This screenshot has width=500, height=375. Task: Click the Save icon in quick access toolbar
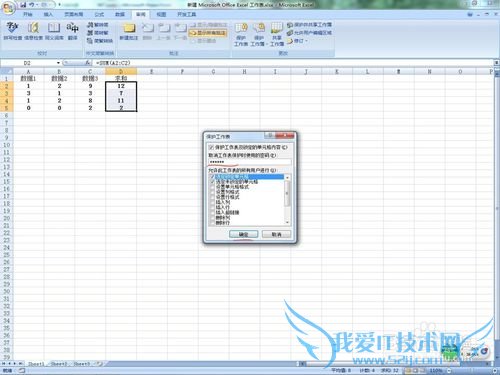click(23, 5)
